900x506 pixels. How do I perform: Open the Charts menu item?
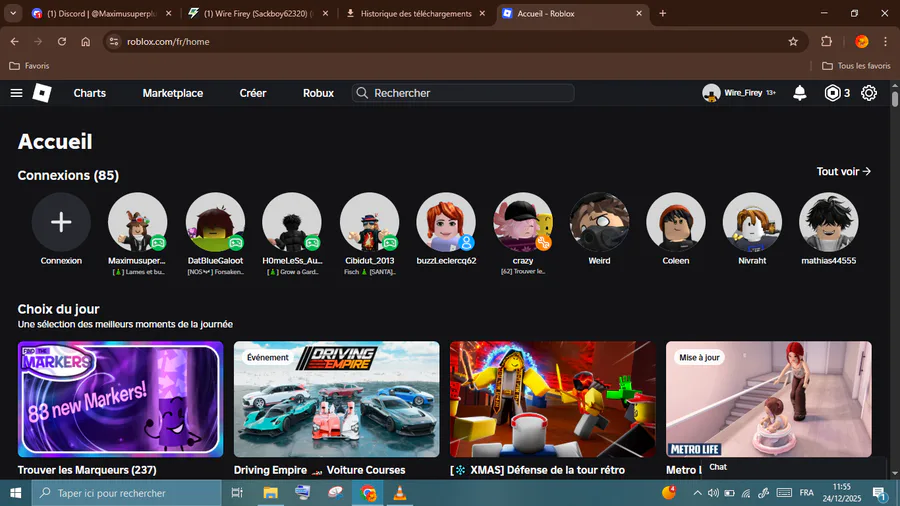(x=90, y=93)
